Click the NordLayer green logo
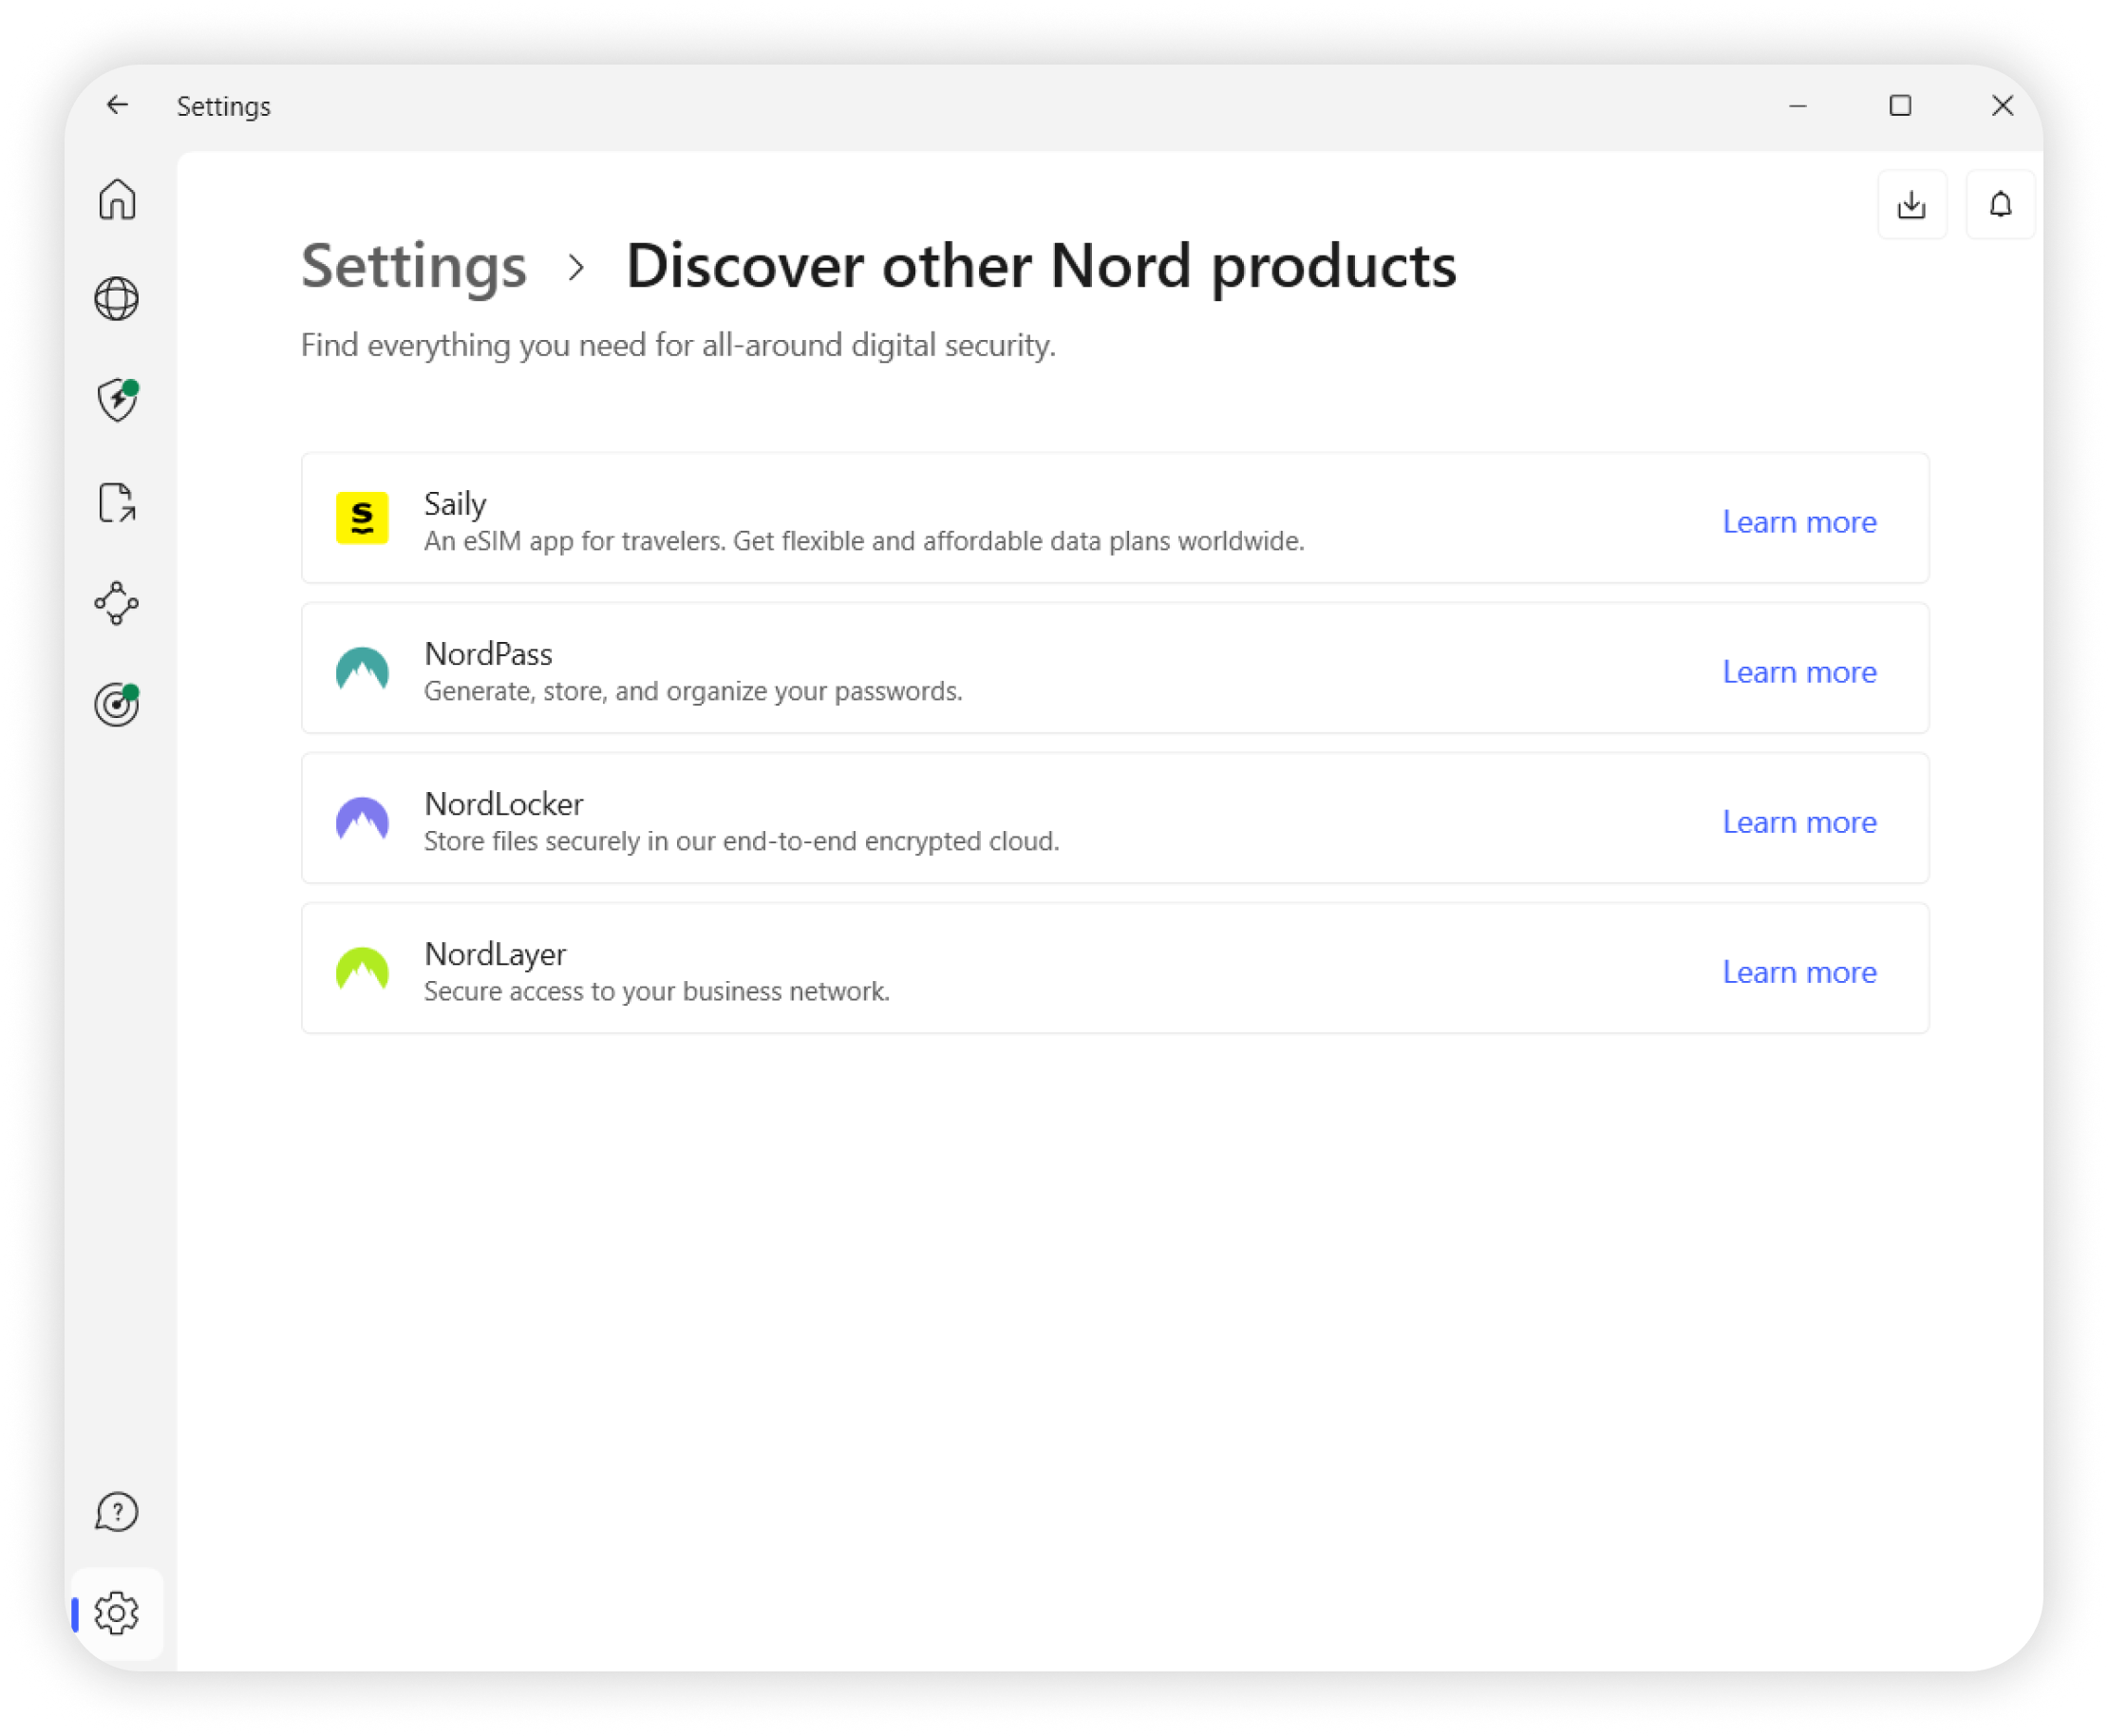 pos(362,969)
